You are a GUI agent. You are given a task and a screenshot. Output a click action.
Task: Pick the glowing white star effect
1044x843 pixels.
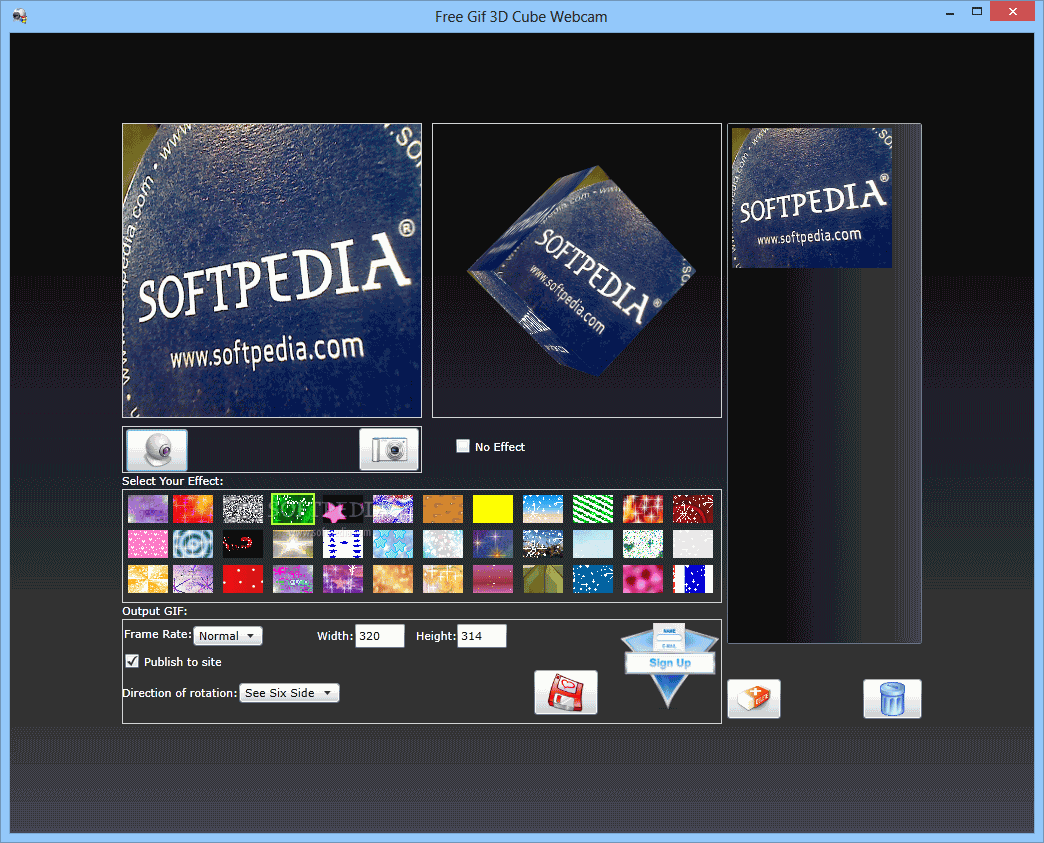[293, 544]
